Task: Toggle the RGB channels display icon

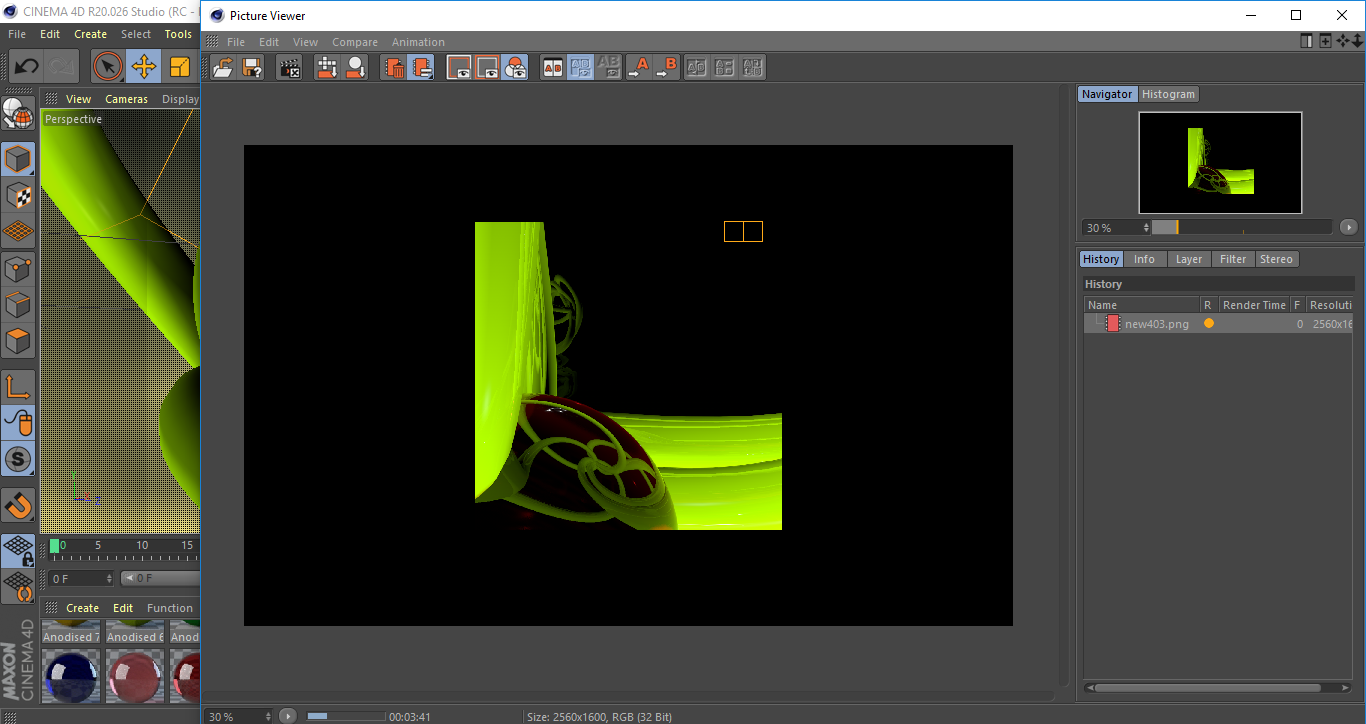Action: click(x=515, y=67)
